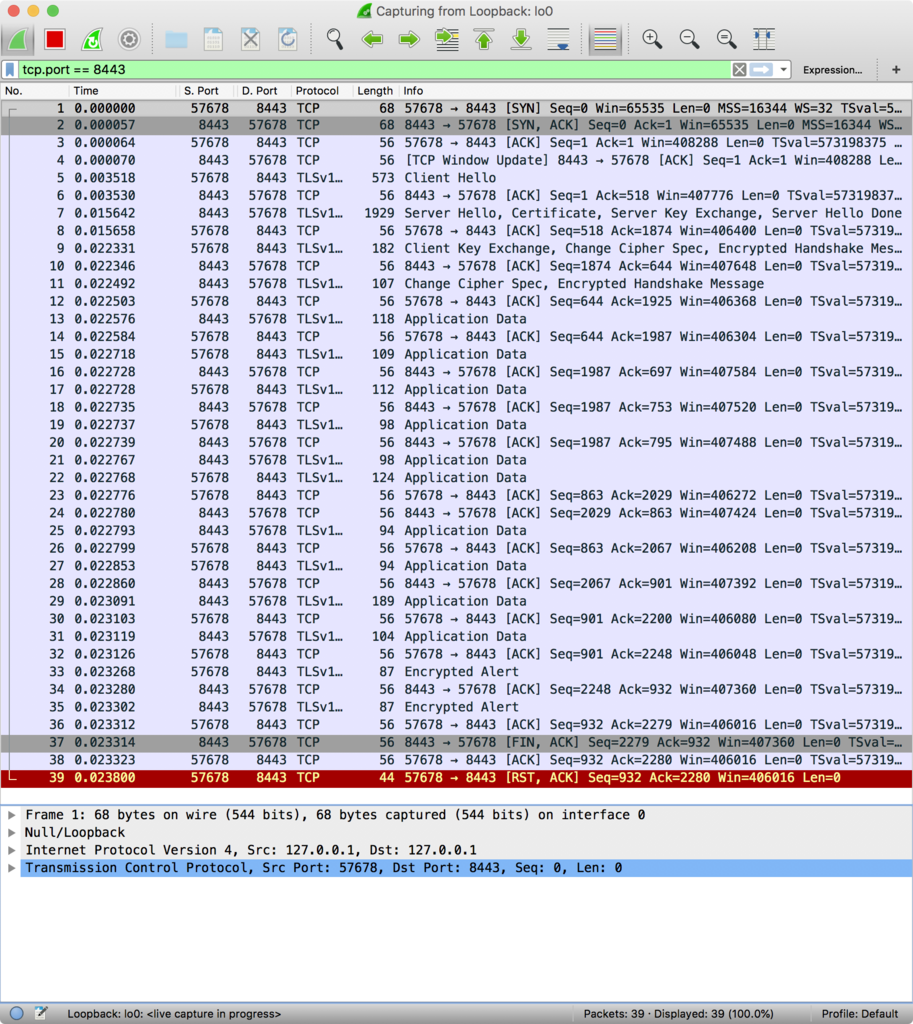This screenshot has width=913, height=1024.
Task: Go forward in packet history
Action: click(409, 40)
